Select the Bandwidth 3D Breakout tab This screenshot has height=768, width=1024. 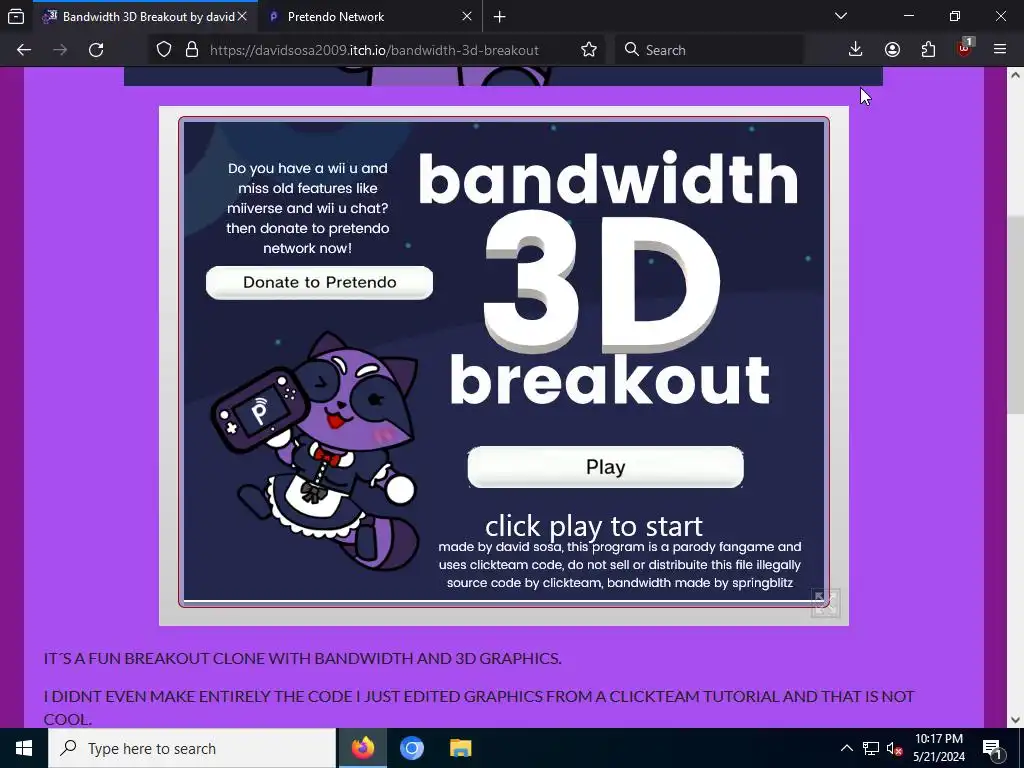point(145,17)
